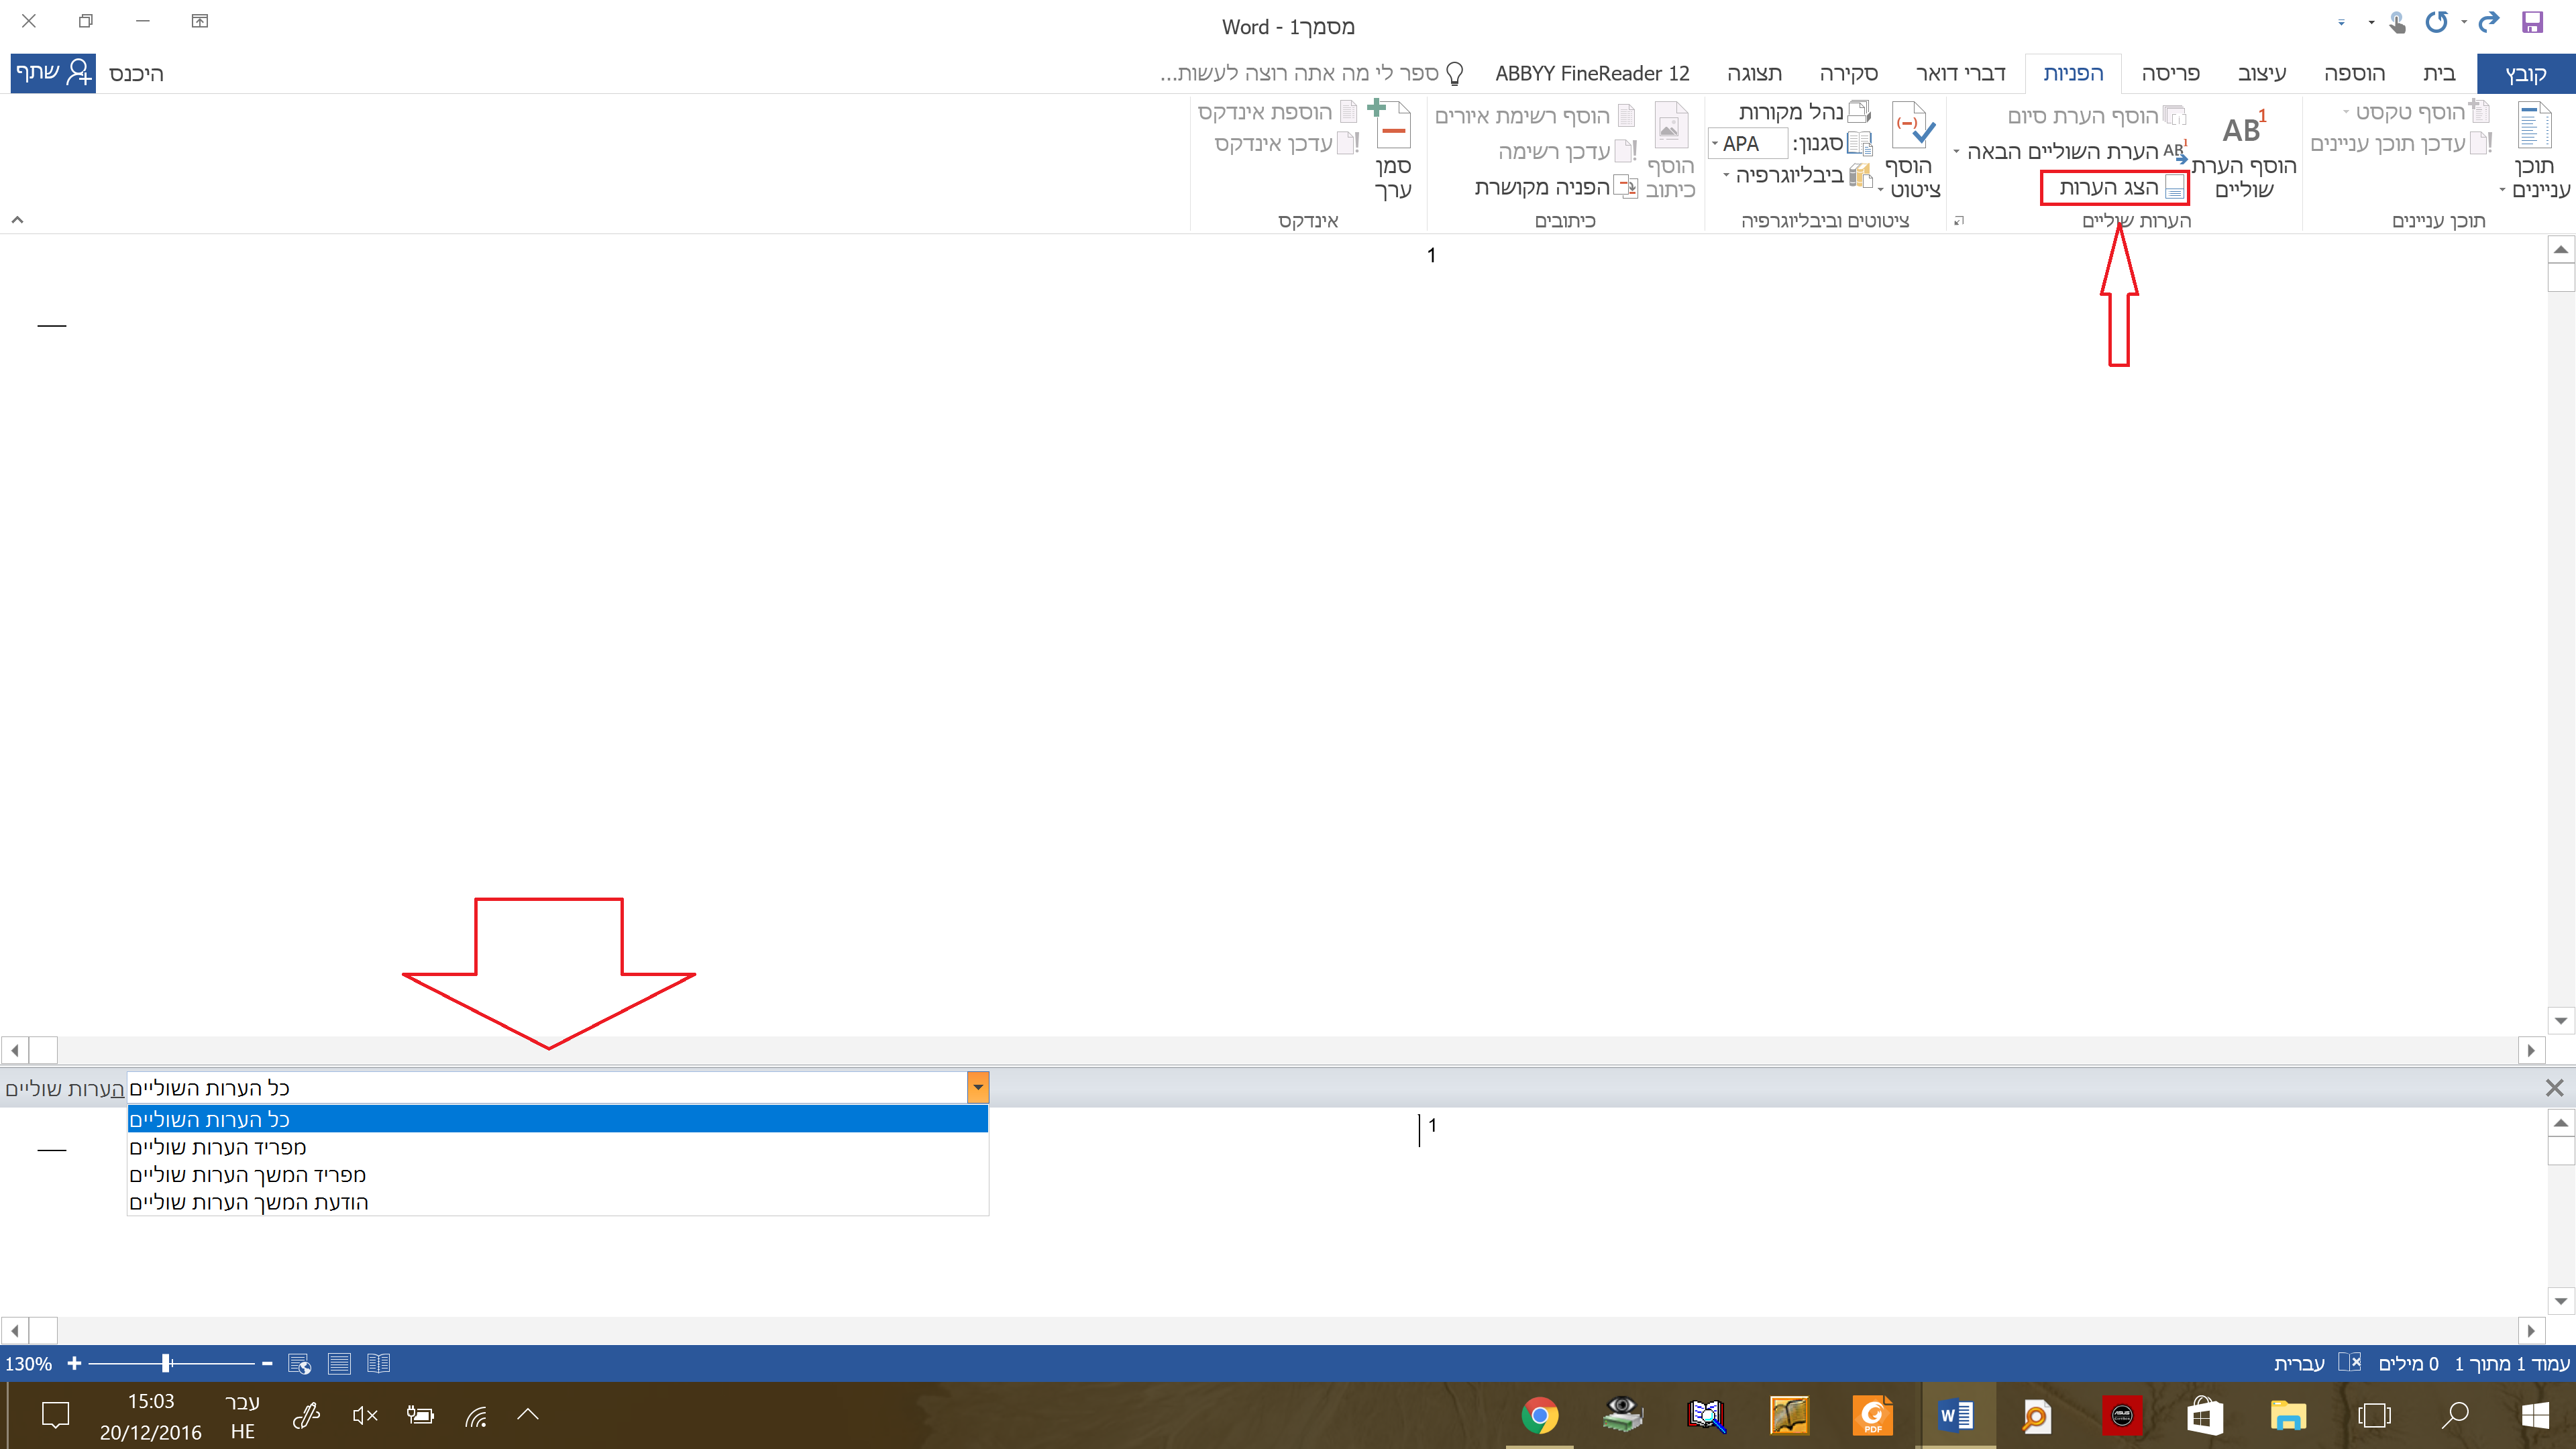Click the Undo arrow icon

(x=2488, y=22)
